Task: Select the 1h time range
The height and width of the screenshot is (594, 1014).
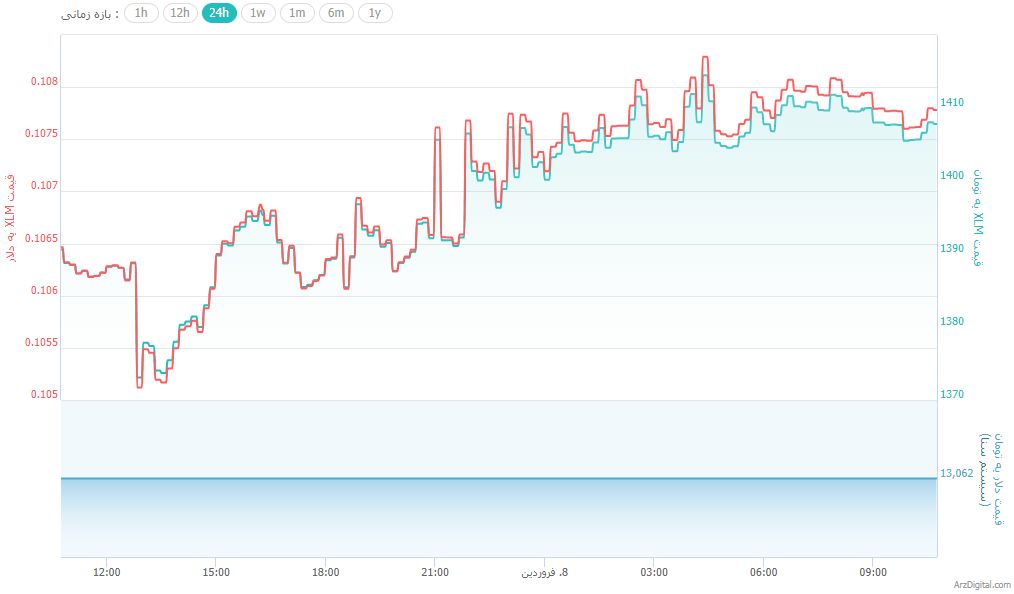Action: click(x=141, y=13)
